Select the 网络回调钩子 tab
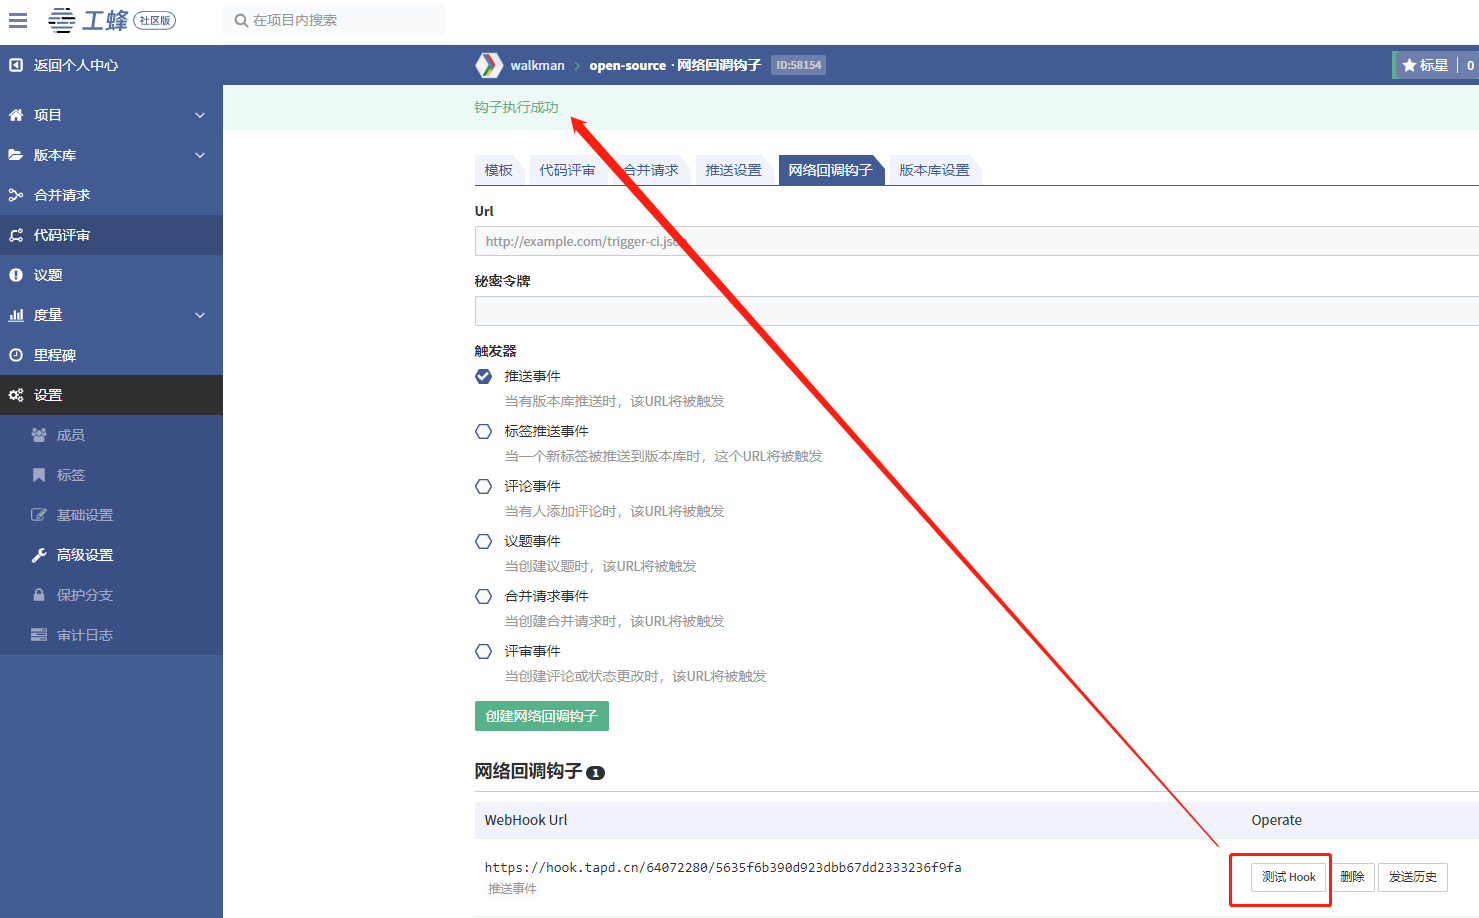Screen dimensions: 1479x918 (830, 170)
